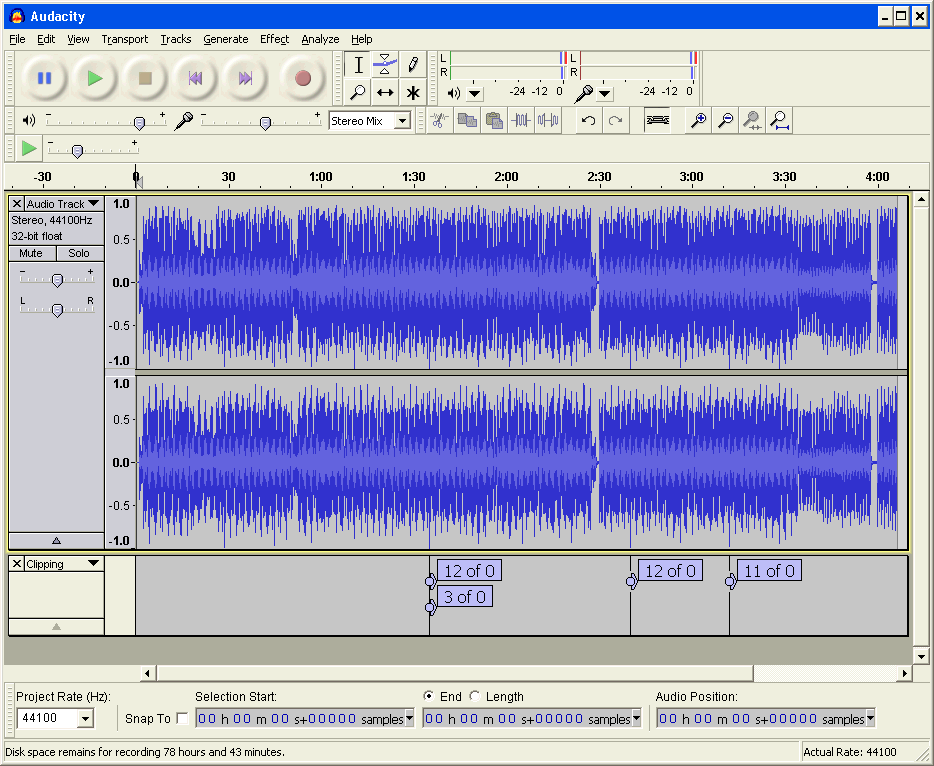Start recording with the Record button
Image resolution: width=934 pixels, height=766 pixels.
pyautogui.click(x=303, y=78)
